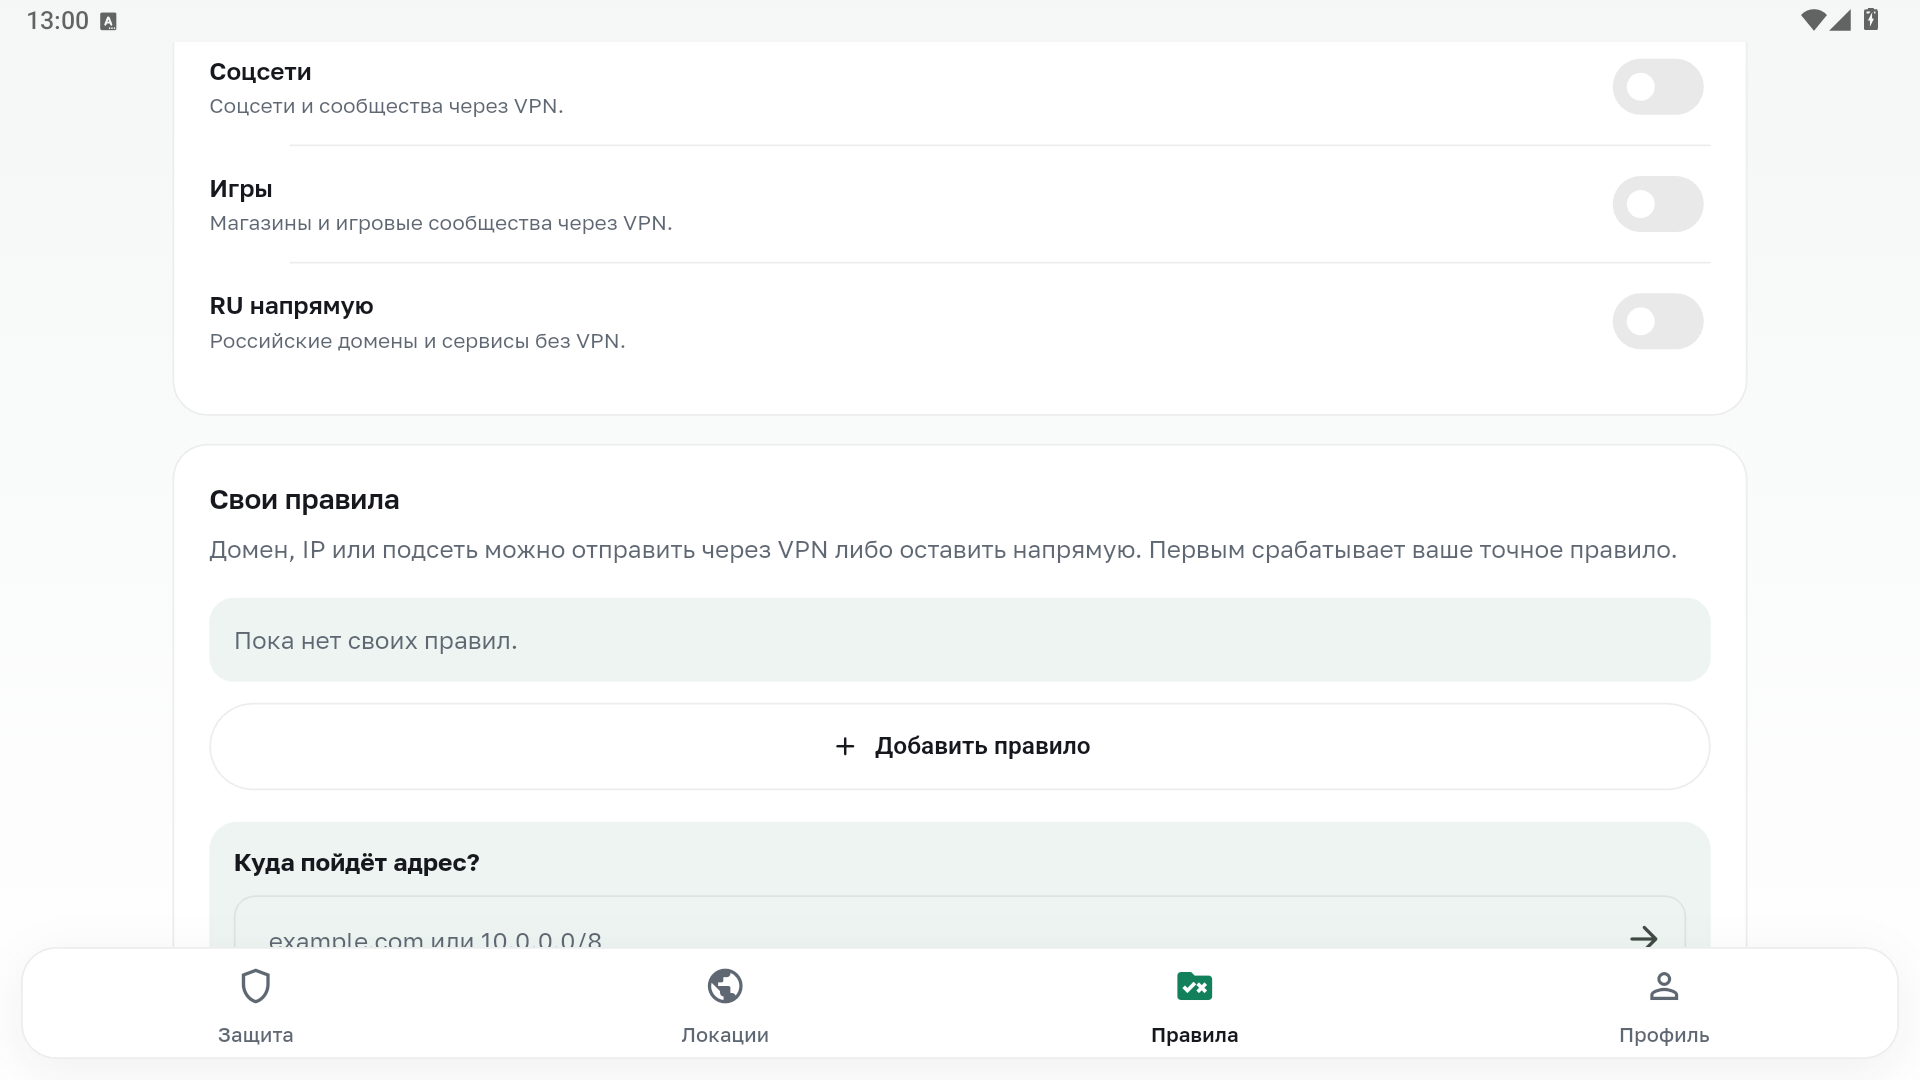Switch to Защита tab label
1920x1080 pixels.
[256, 1035]
